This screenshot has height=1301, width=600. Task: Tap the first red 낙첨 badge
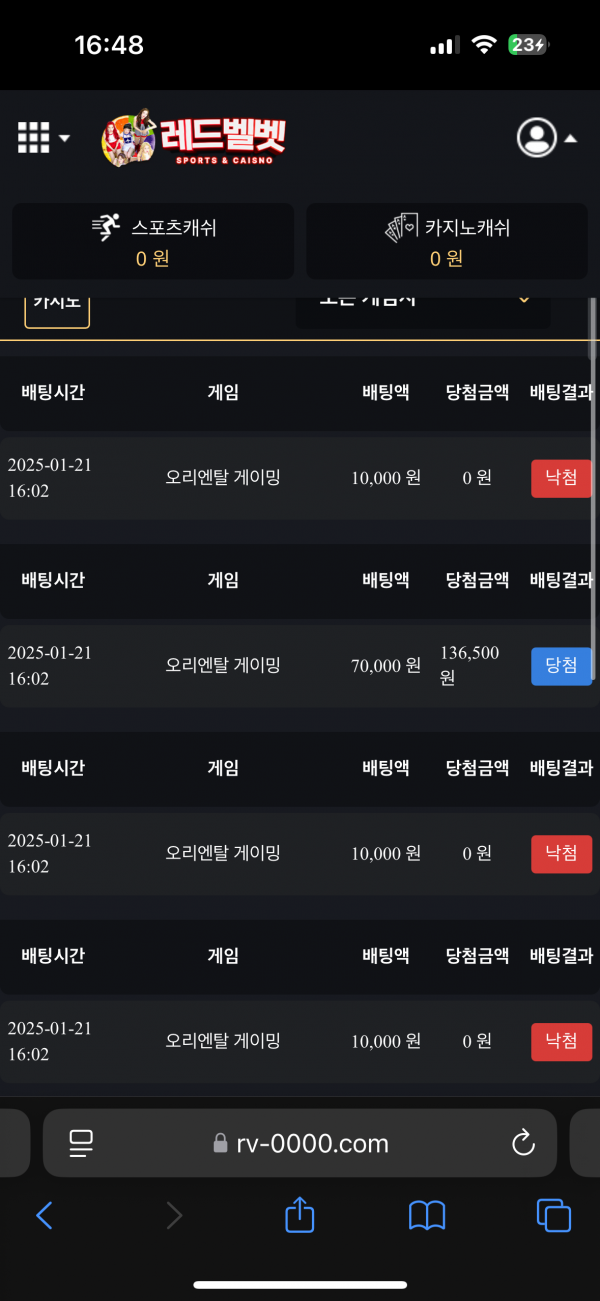tap(561, 478)
